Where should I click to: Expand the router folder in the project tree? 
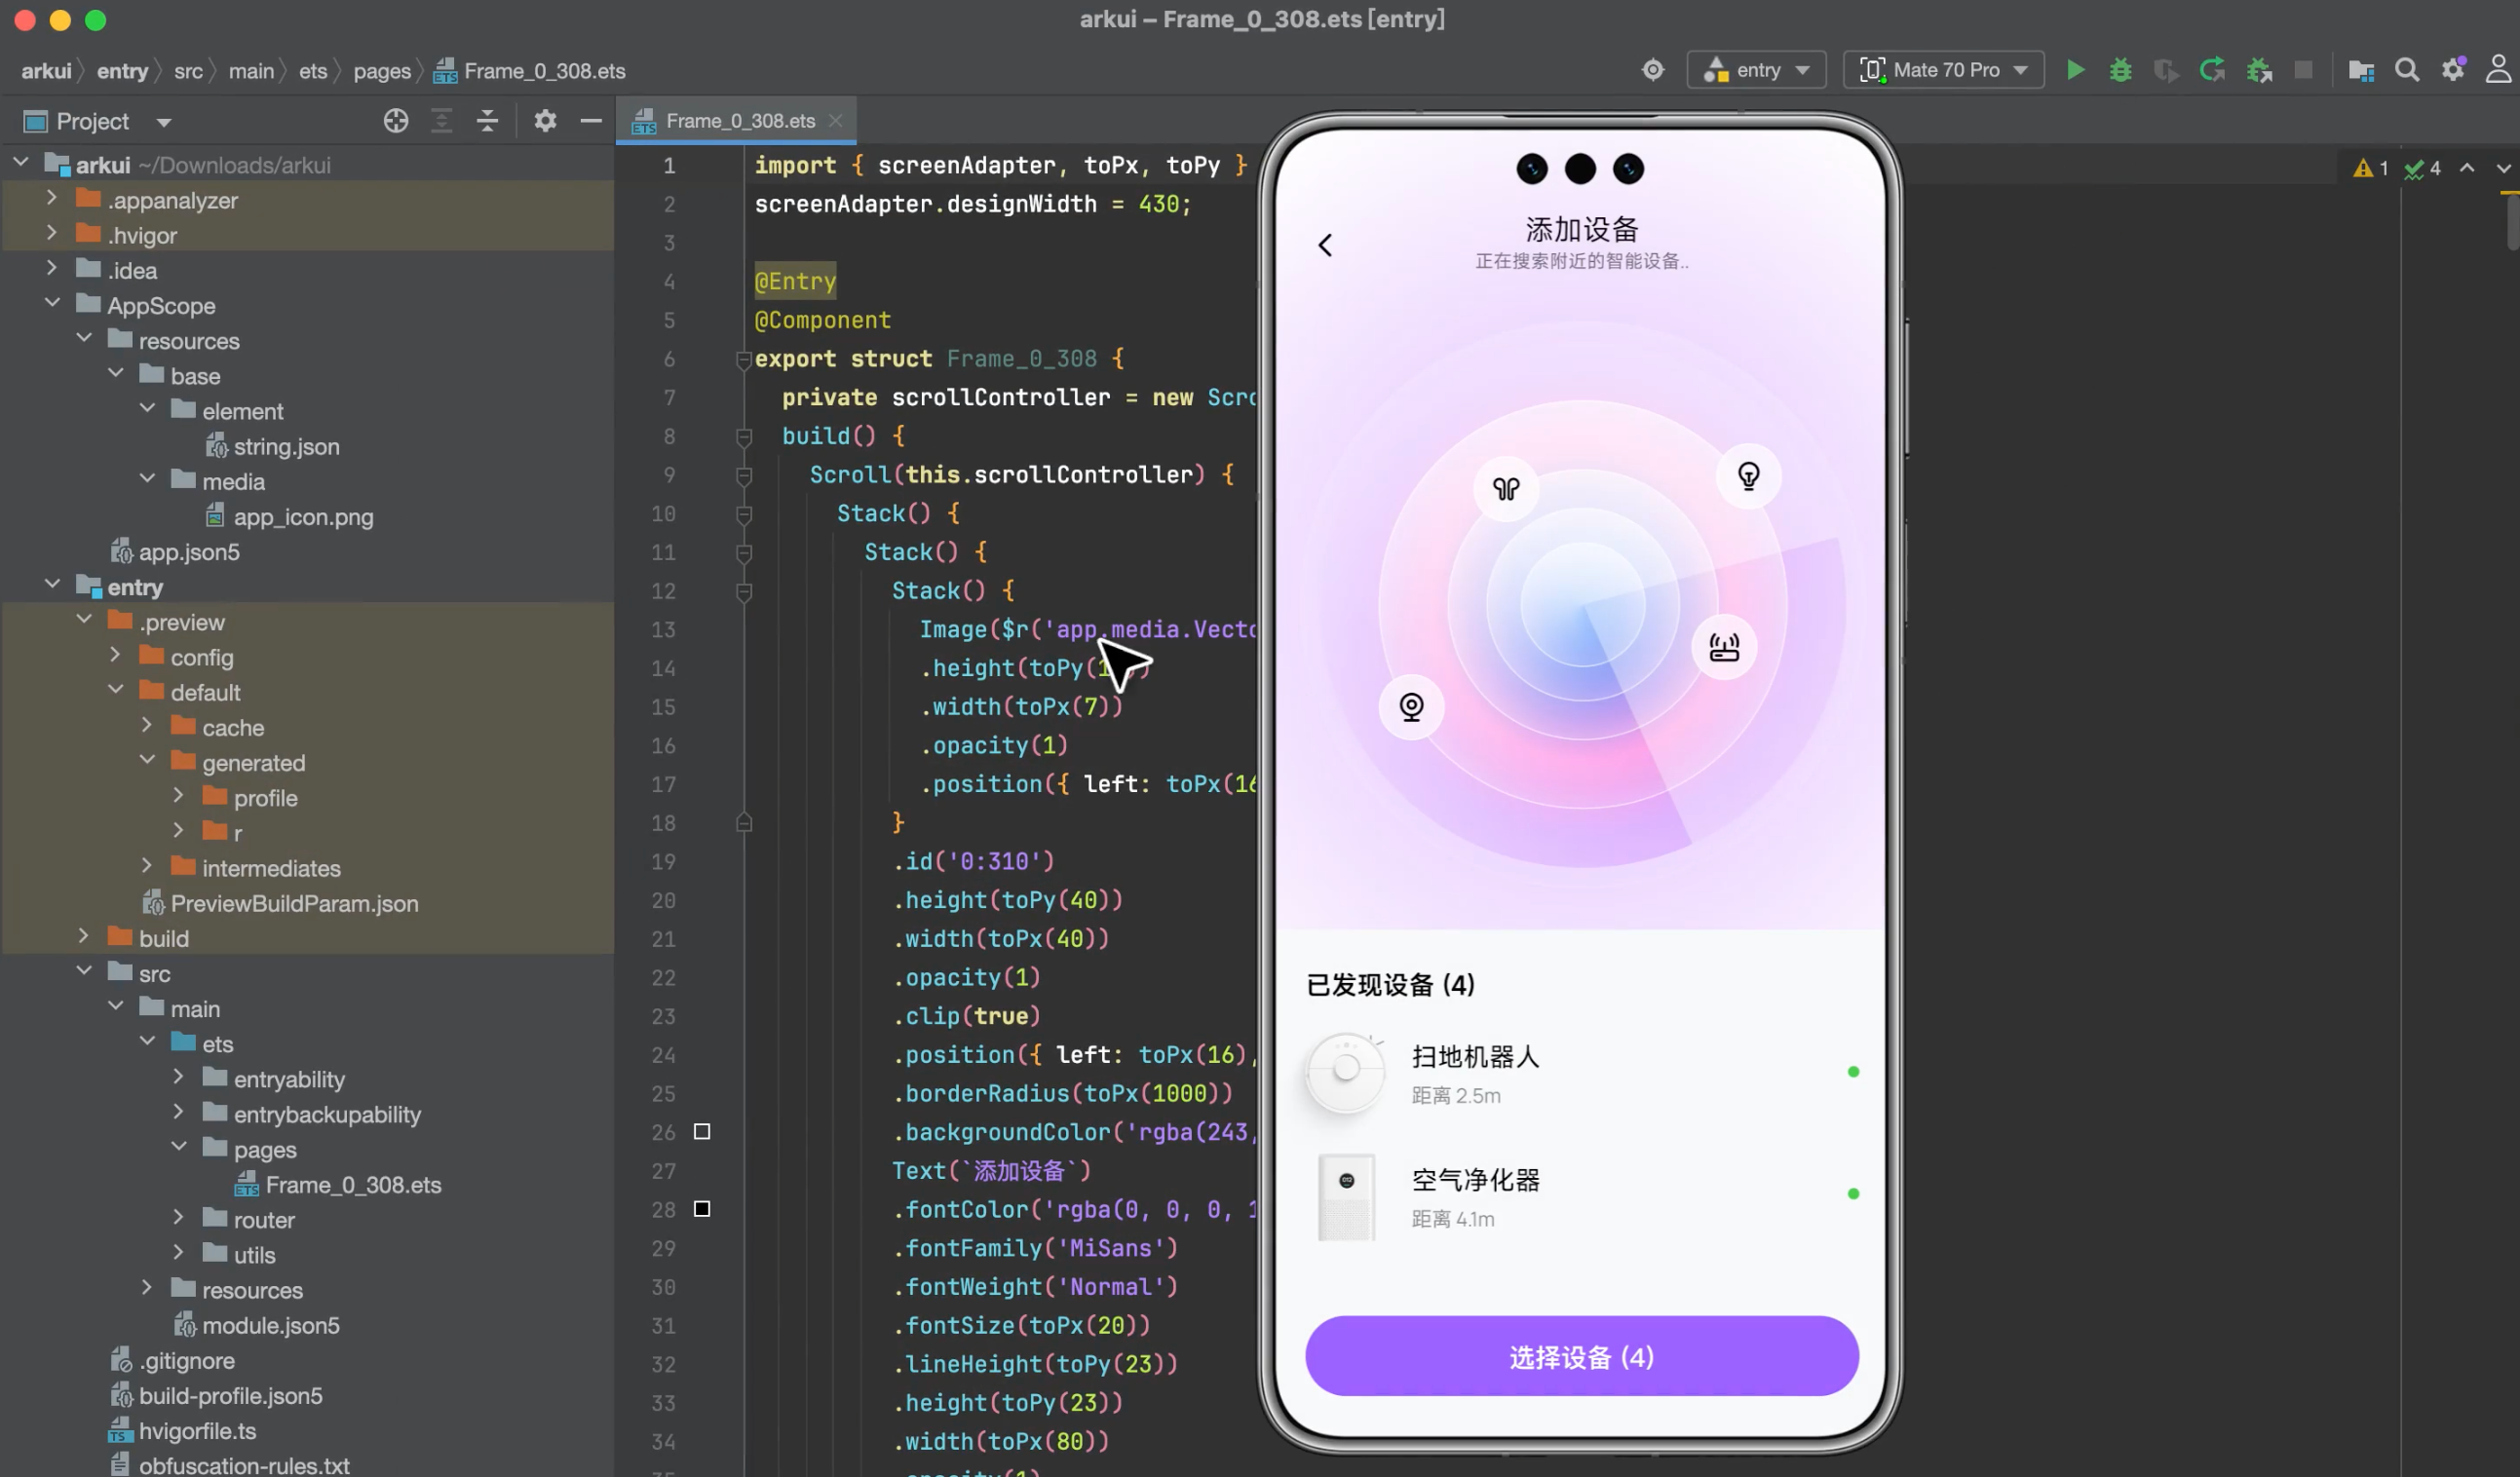179,1218
